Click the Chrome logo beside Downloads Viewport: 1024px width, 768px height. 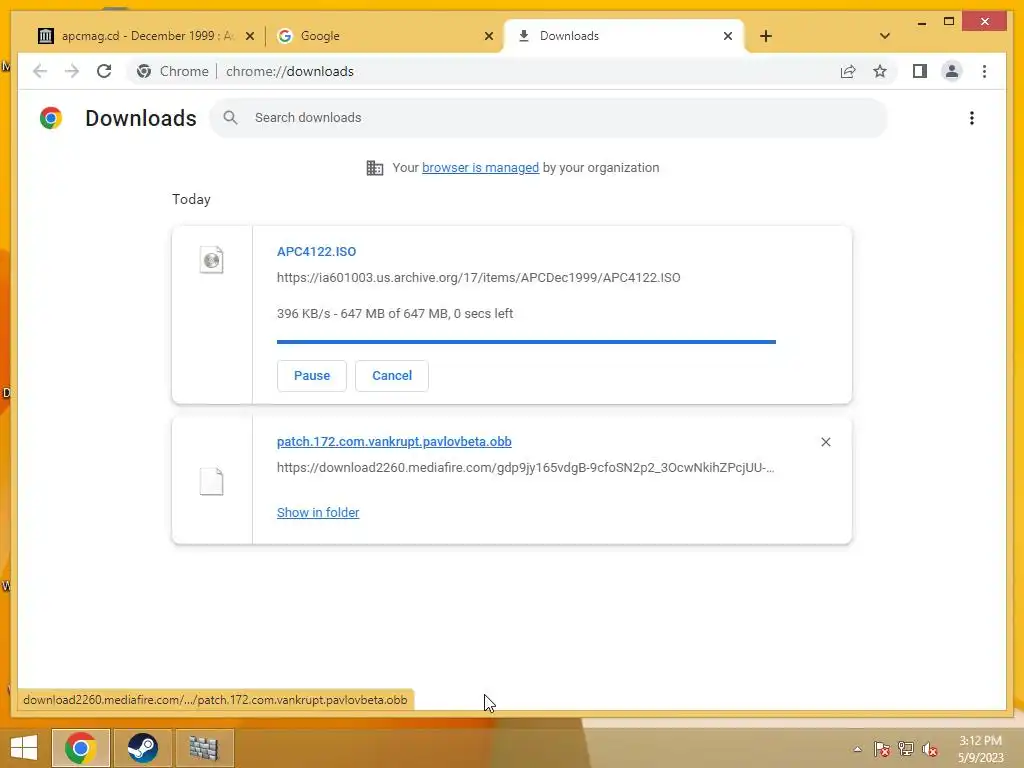click(51, 118)
